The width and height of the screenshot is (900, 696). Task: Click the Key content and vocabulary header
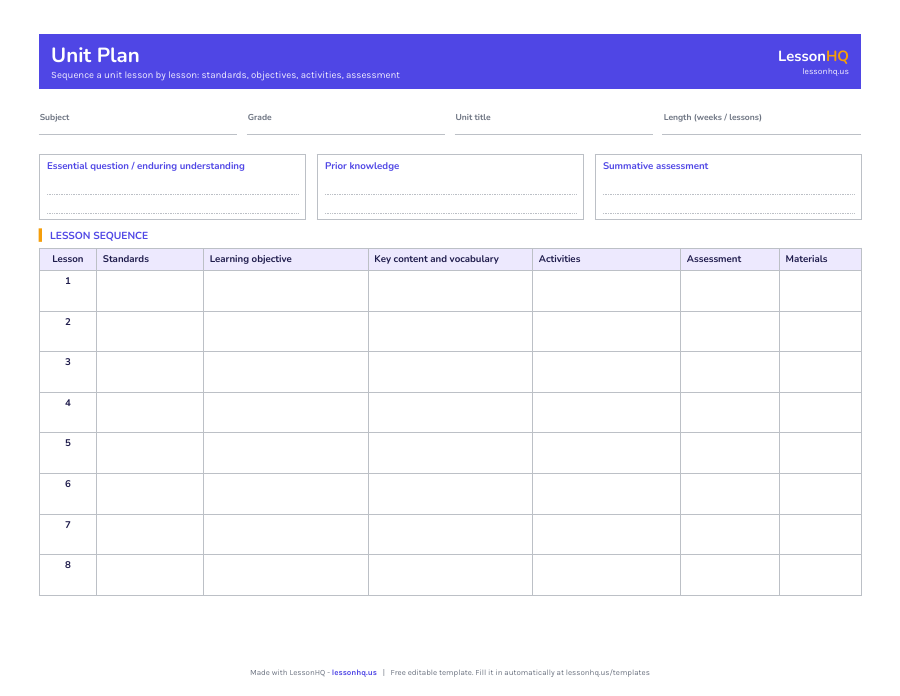point(451,259)
